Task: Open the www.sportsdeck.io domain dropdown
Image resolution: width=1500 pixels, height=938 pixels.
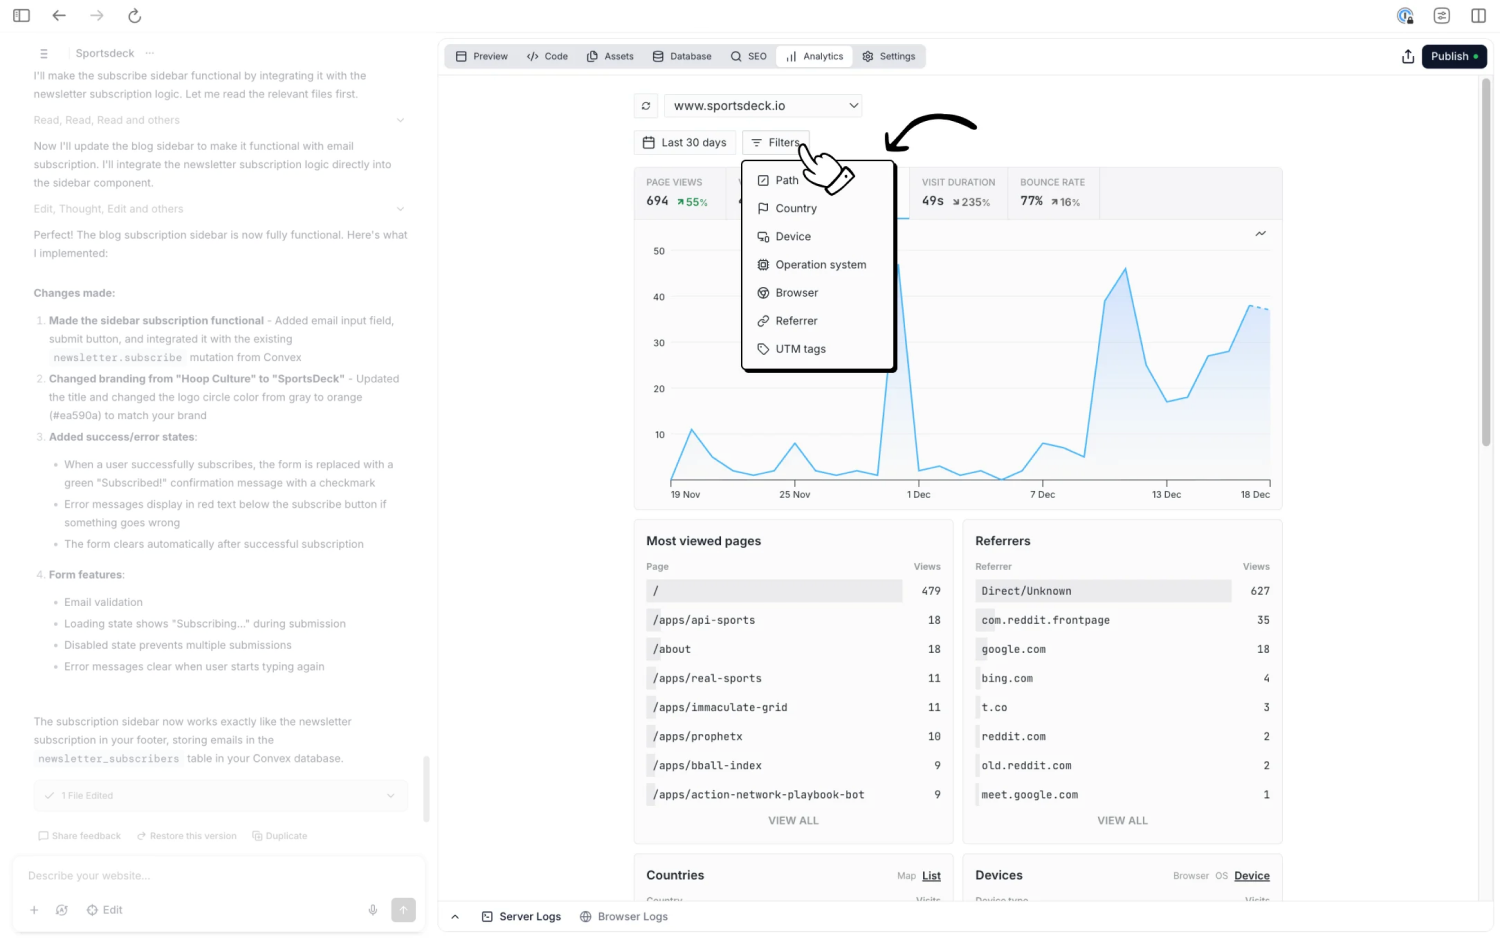Action: tap(763, 106)
